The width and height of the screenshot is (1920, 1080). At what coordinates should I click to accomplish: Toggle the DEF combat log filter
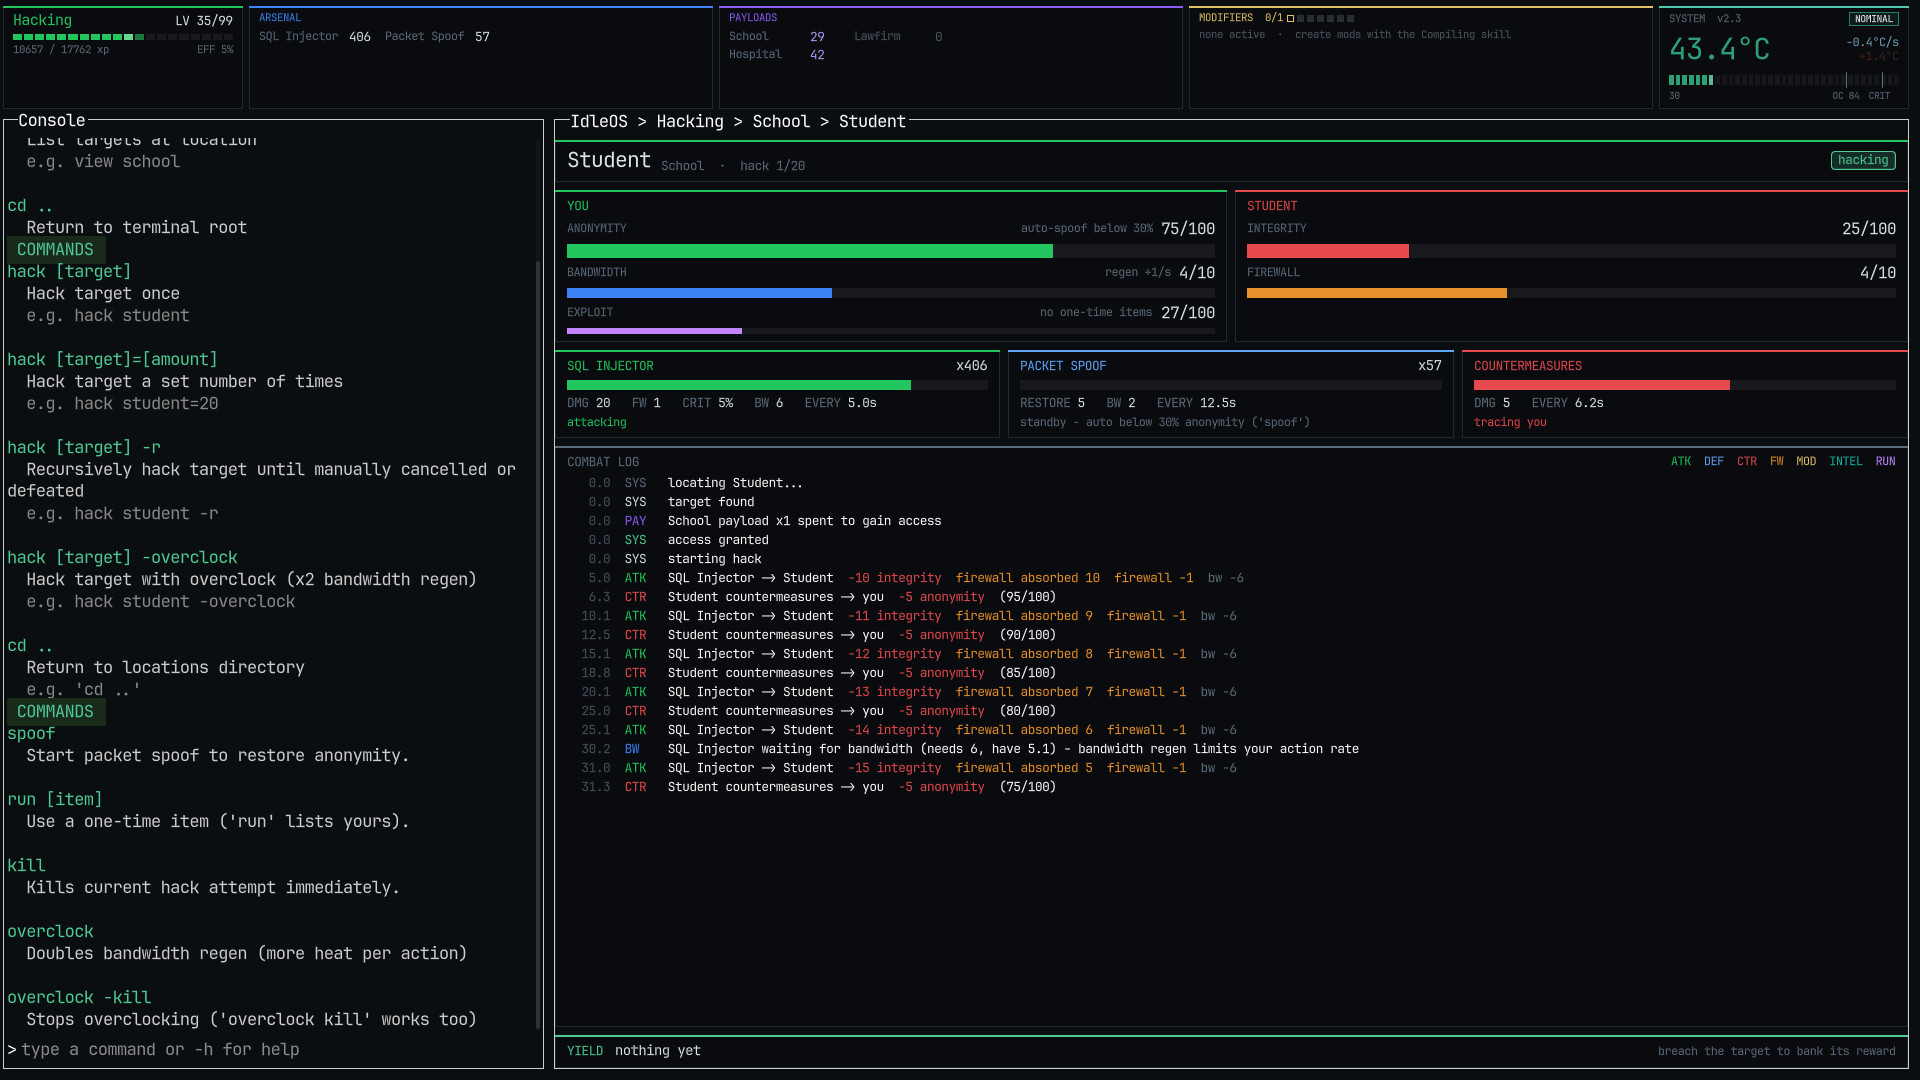click(1714, 461)
